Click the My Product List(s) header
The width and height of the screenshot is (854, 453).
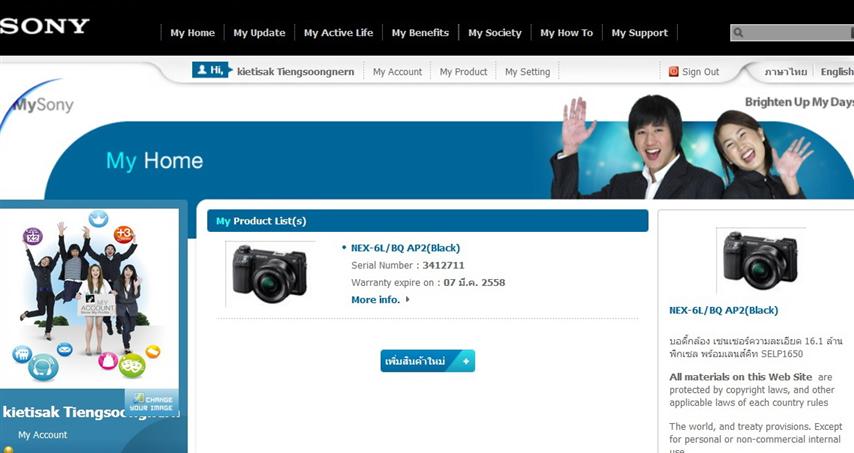pyautogui.click(x=428, y=221)
